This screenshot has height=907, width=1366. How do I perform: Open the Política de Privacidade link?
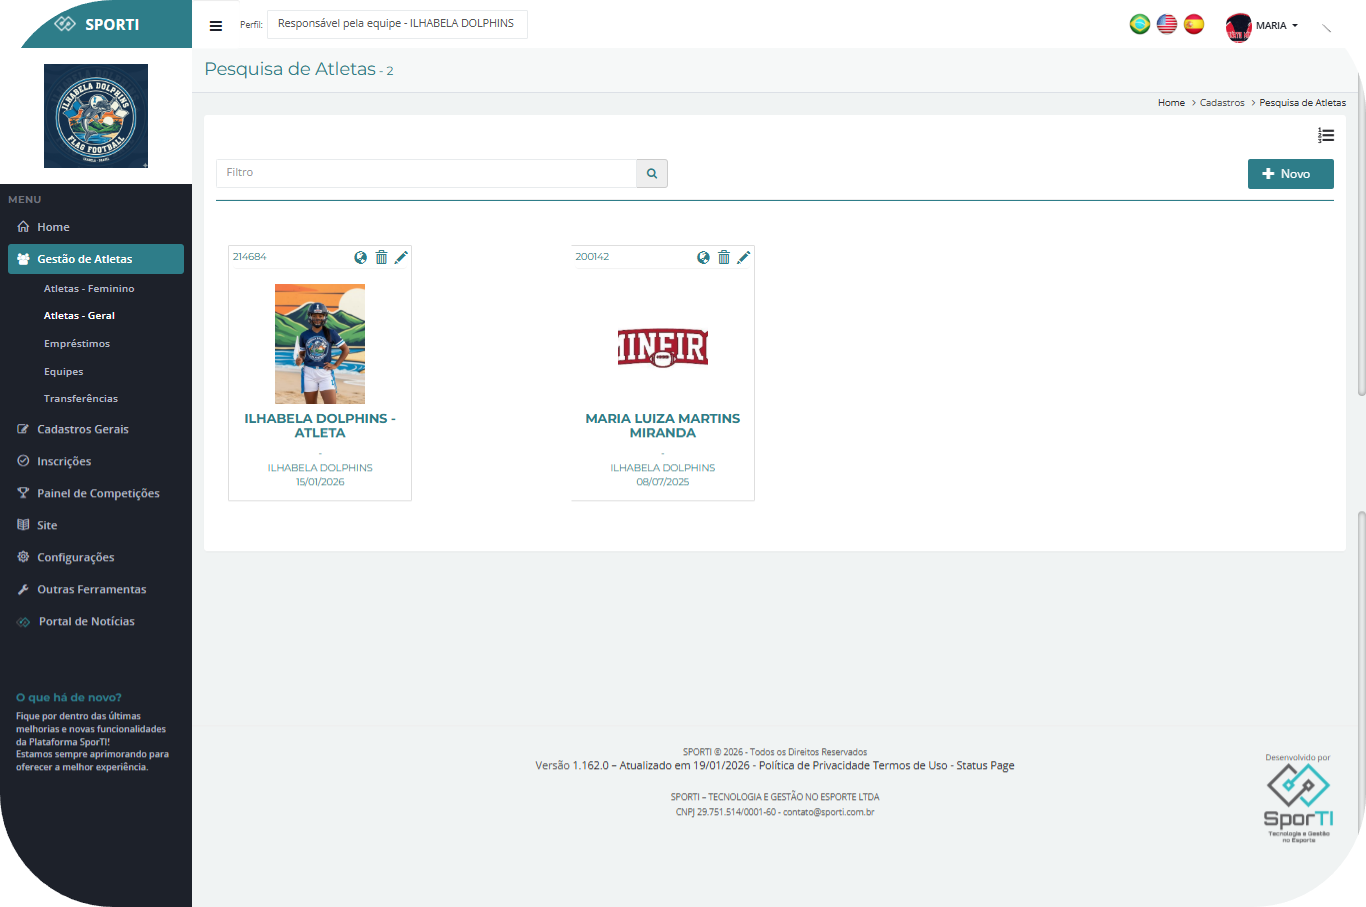(814, 765)
